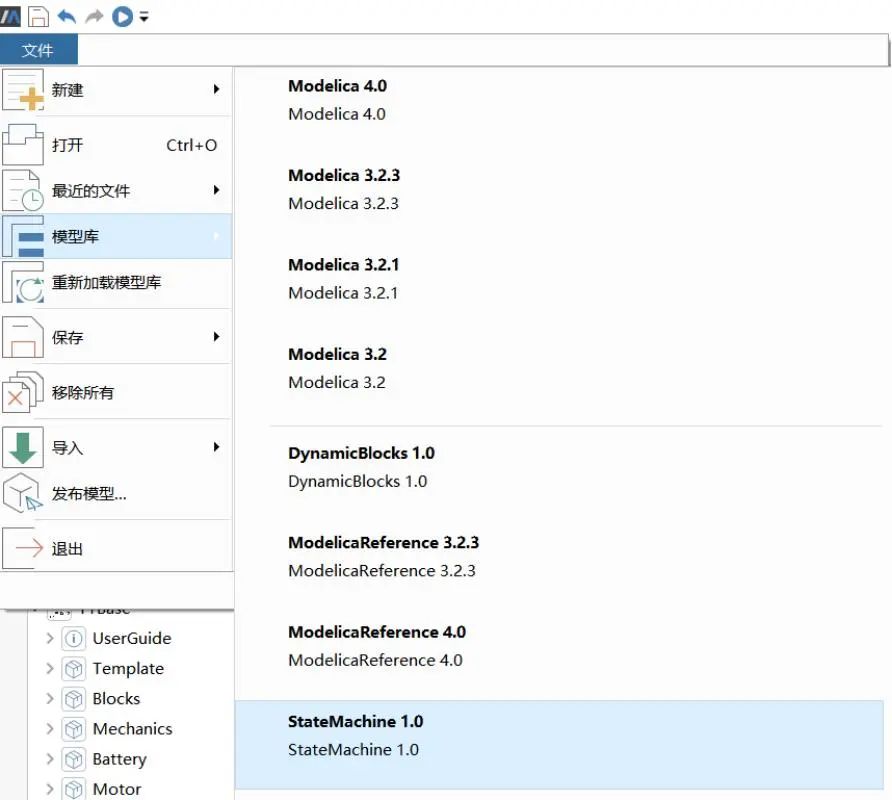Expand the Mechanics tree node
892x800 pixels.
[x=50, y=728]
